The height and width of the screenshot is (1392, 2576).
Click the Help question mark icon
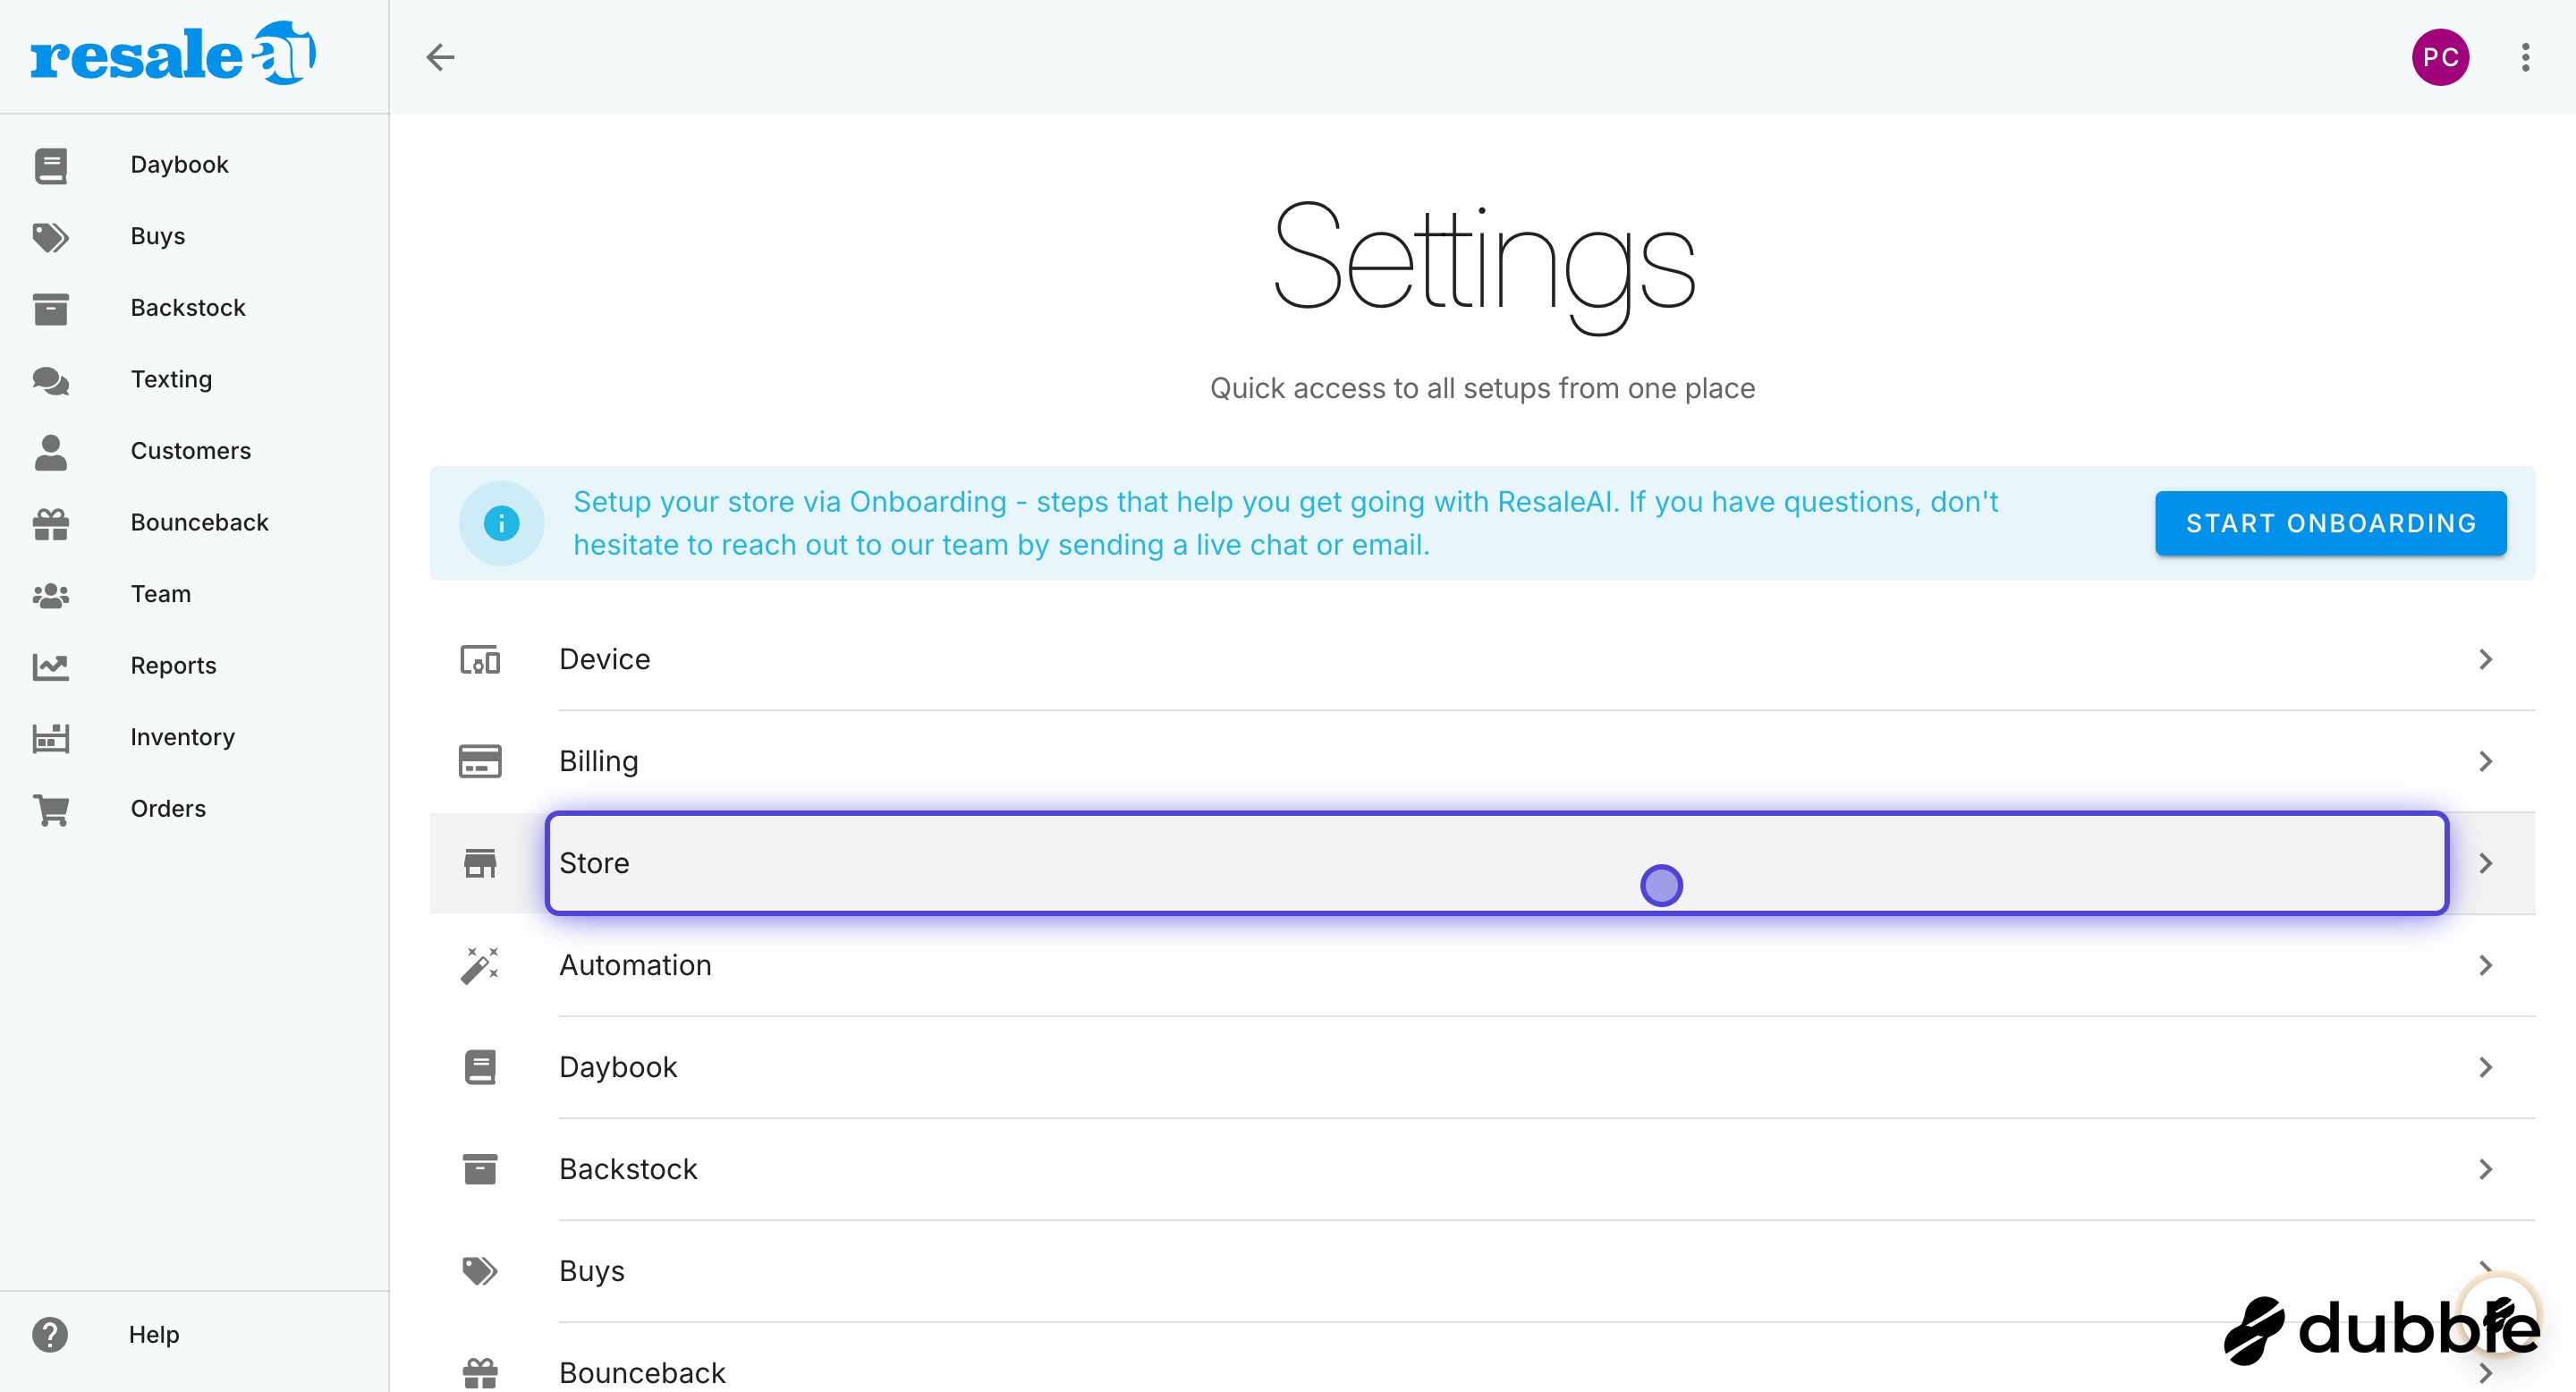(50, 1334)
